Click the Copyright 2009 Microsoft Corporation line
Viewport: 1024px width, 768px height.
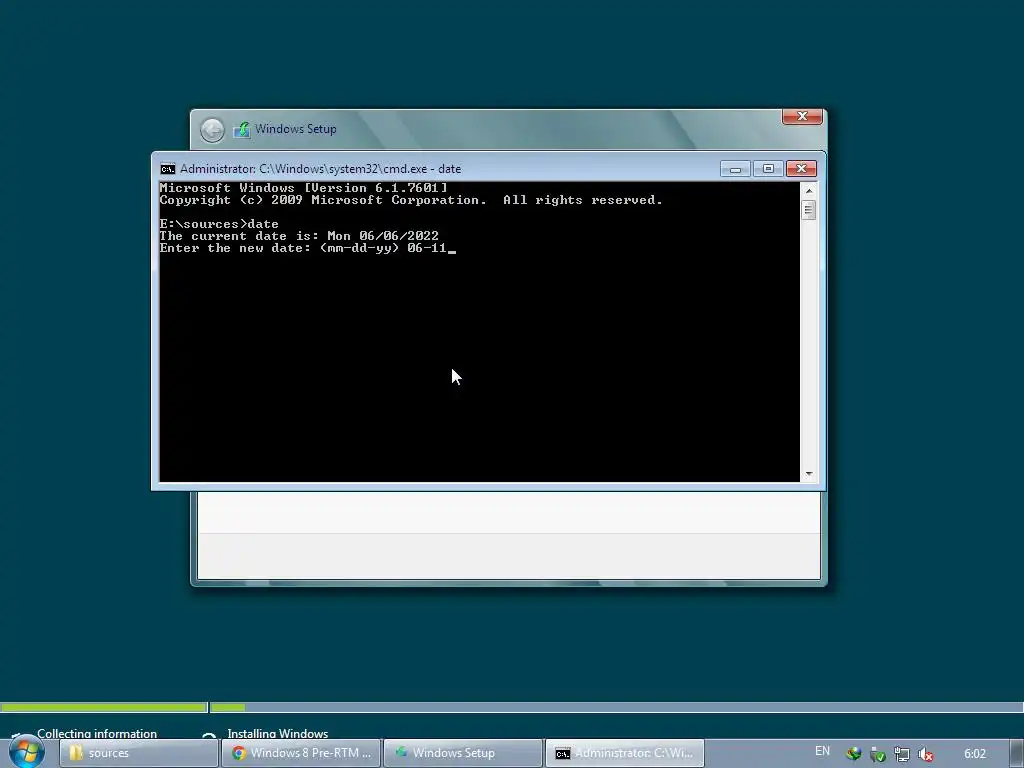pyautogui.click(x=411, y=200)
